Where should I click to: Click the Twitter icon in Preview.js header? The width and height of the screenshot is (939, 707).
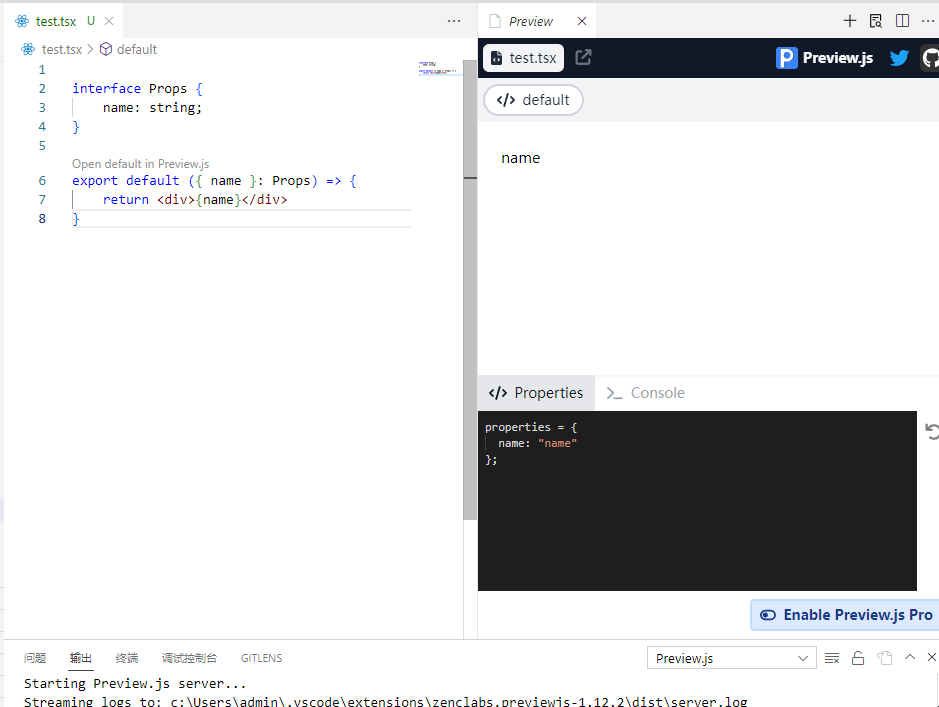899,57
